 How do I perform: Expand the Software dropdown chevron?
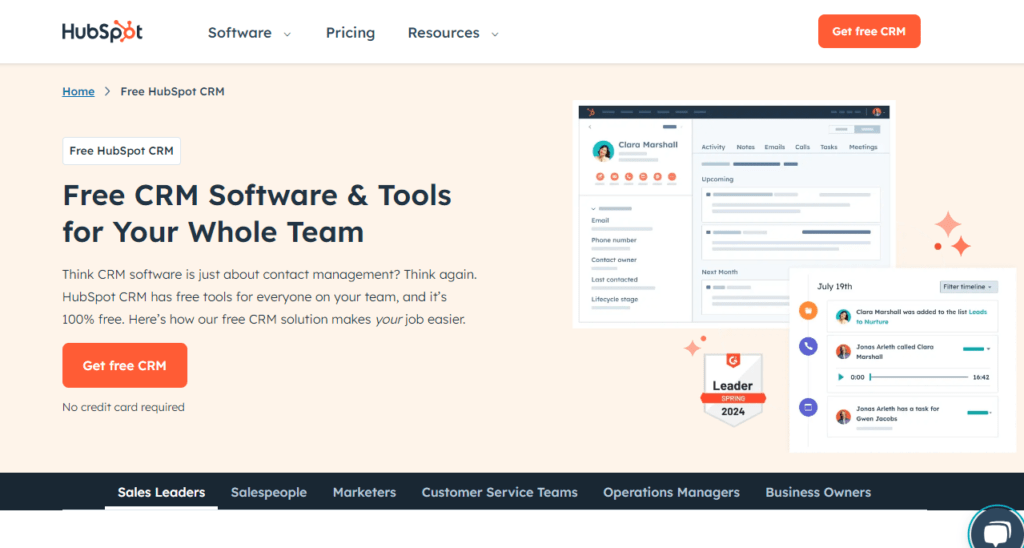coord(287,34)
